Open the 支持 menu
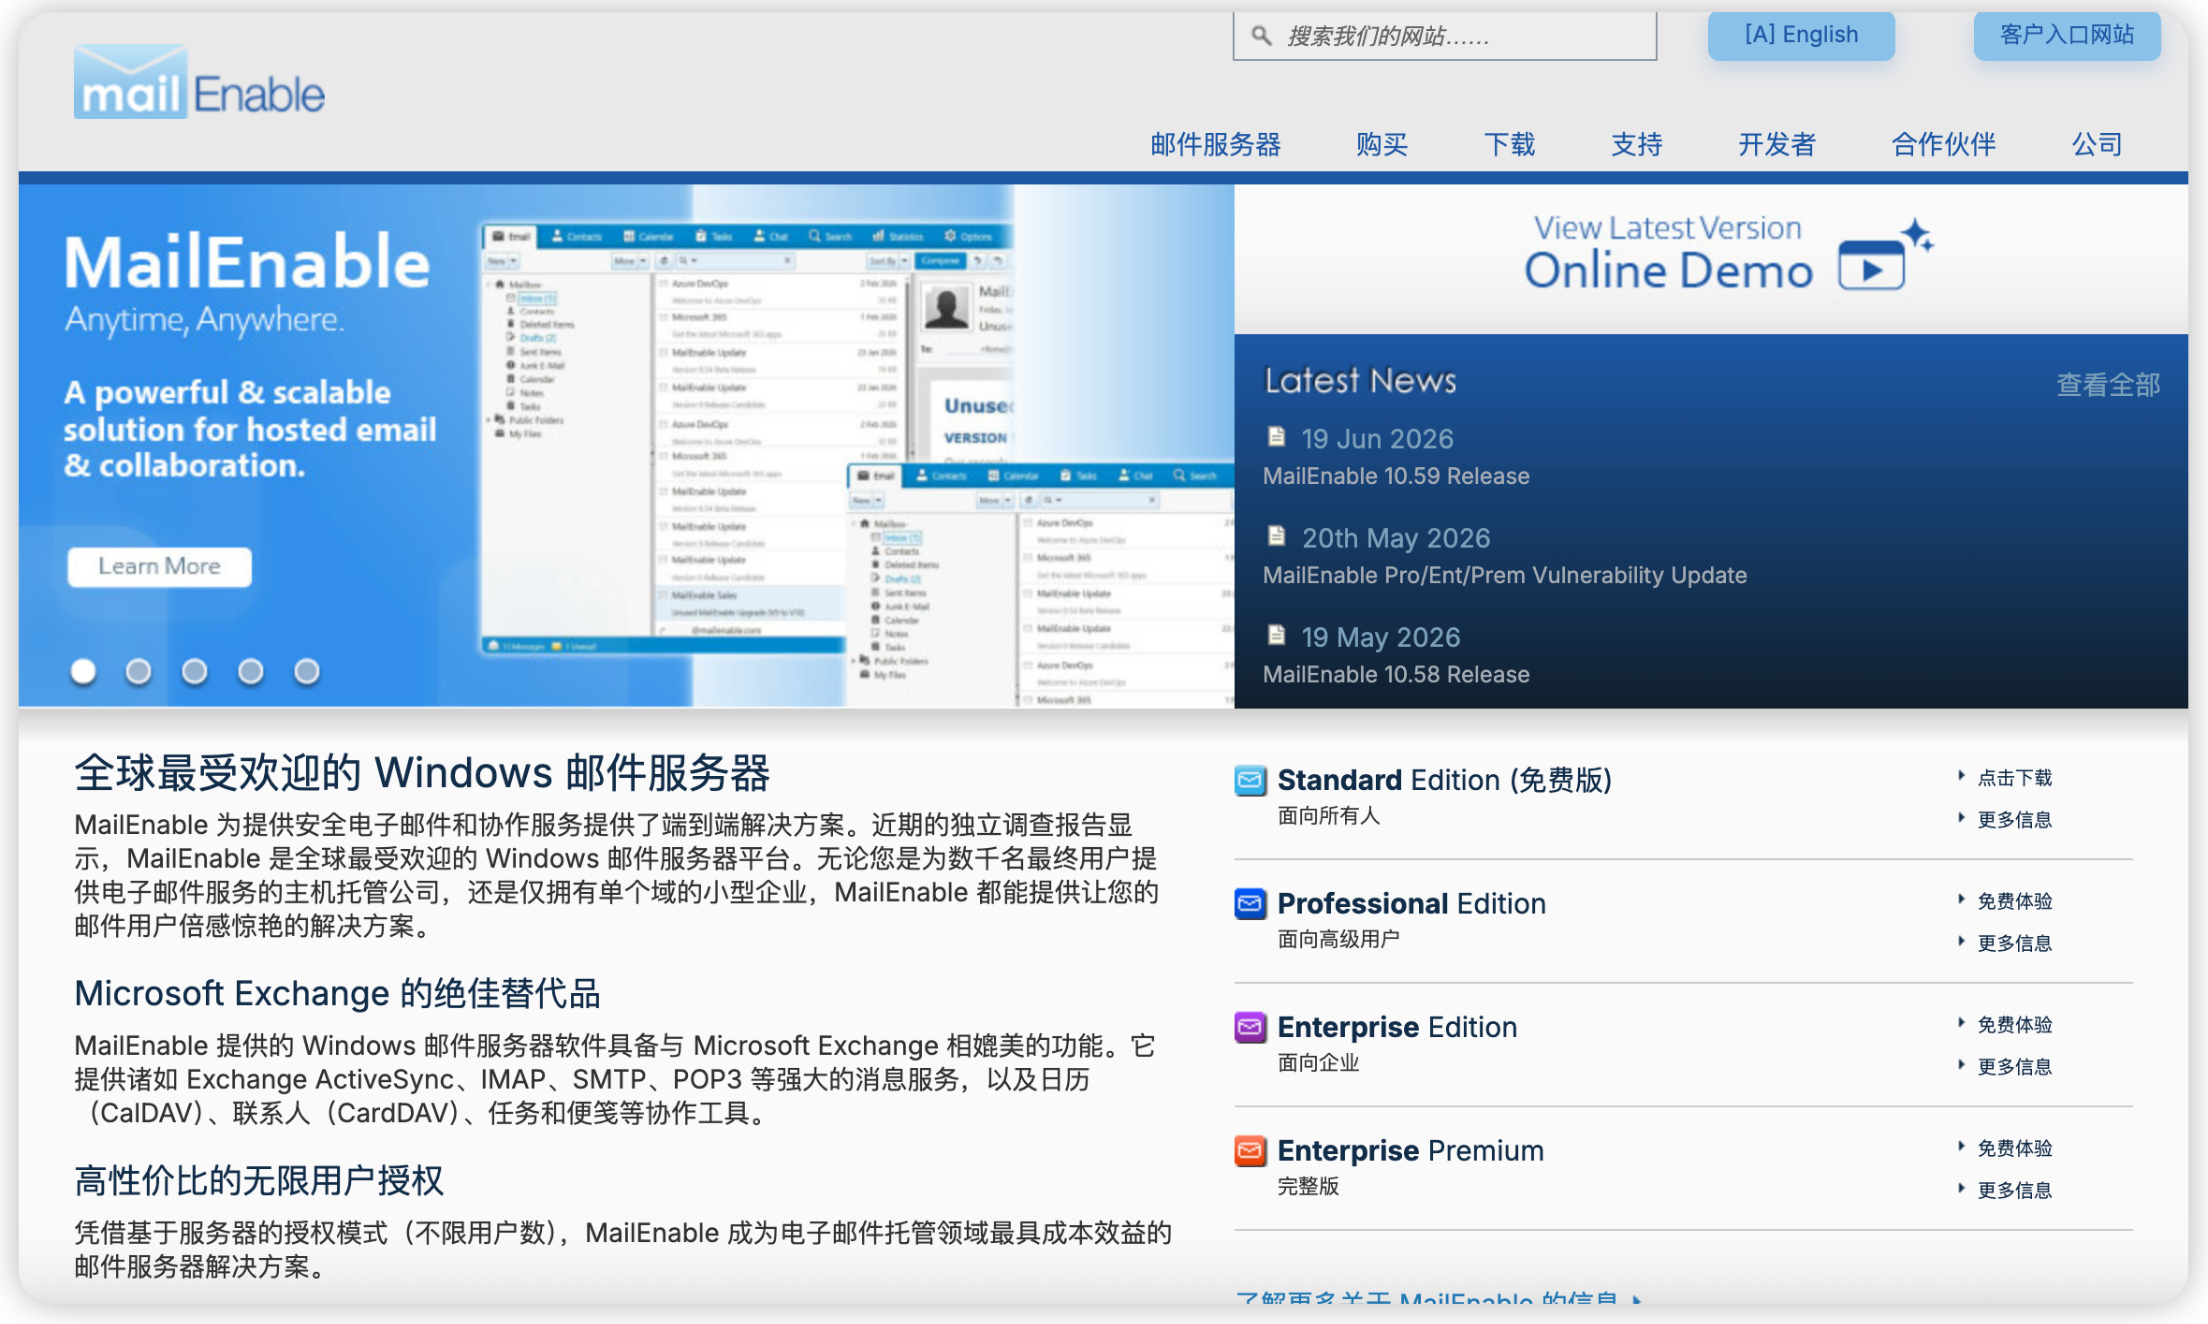This screenshot has height=1324, width=2208. tap(1636, 145)
